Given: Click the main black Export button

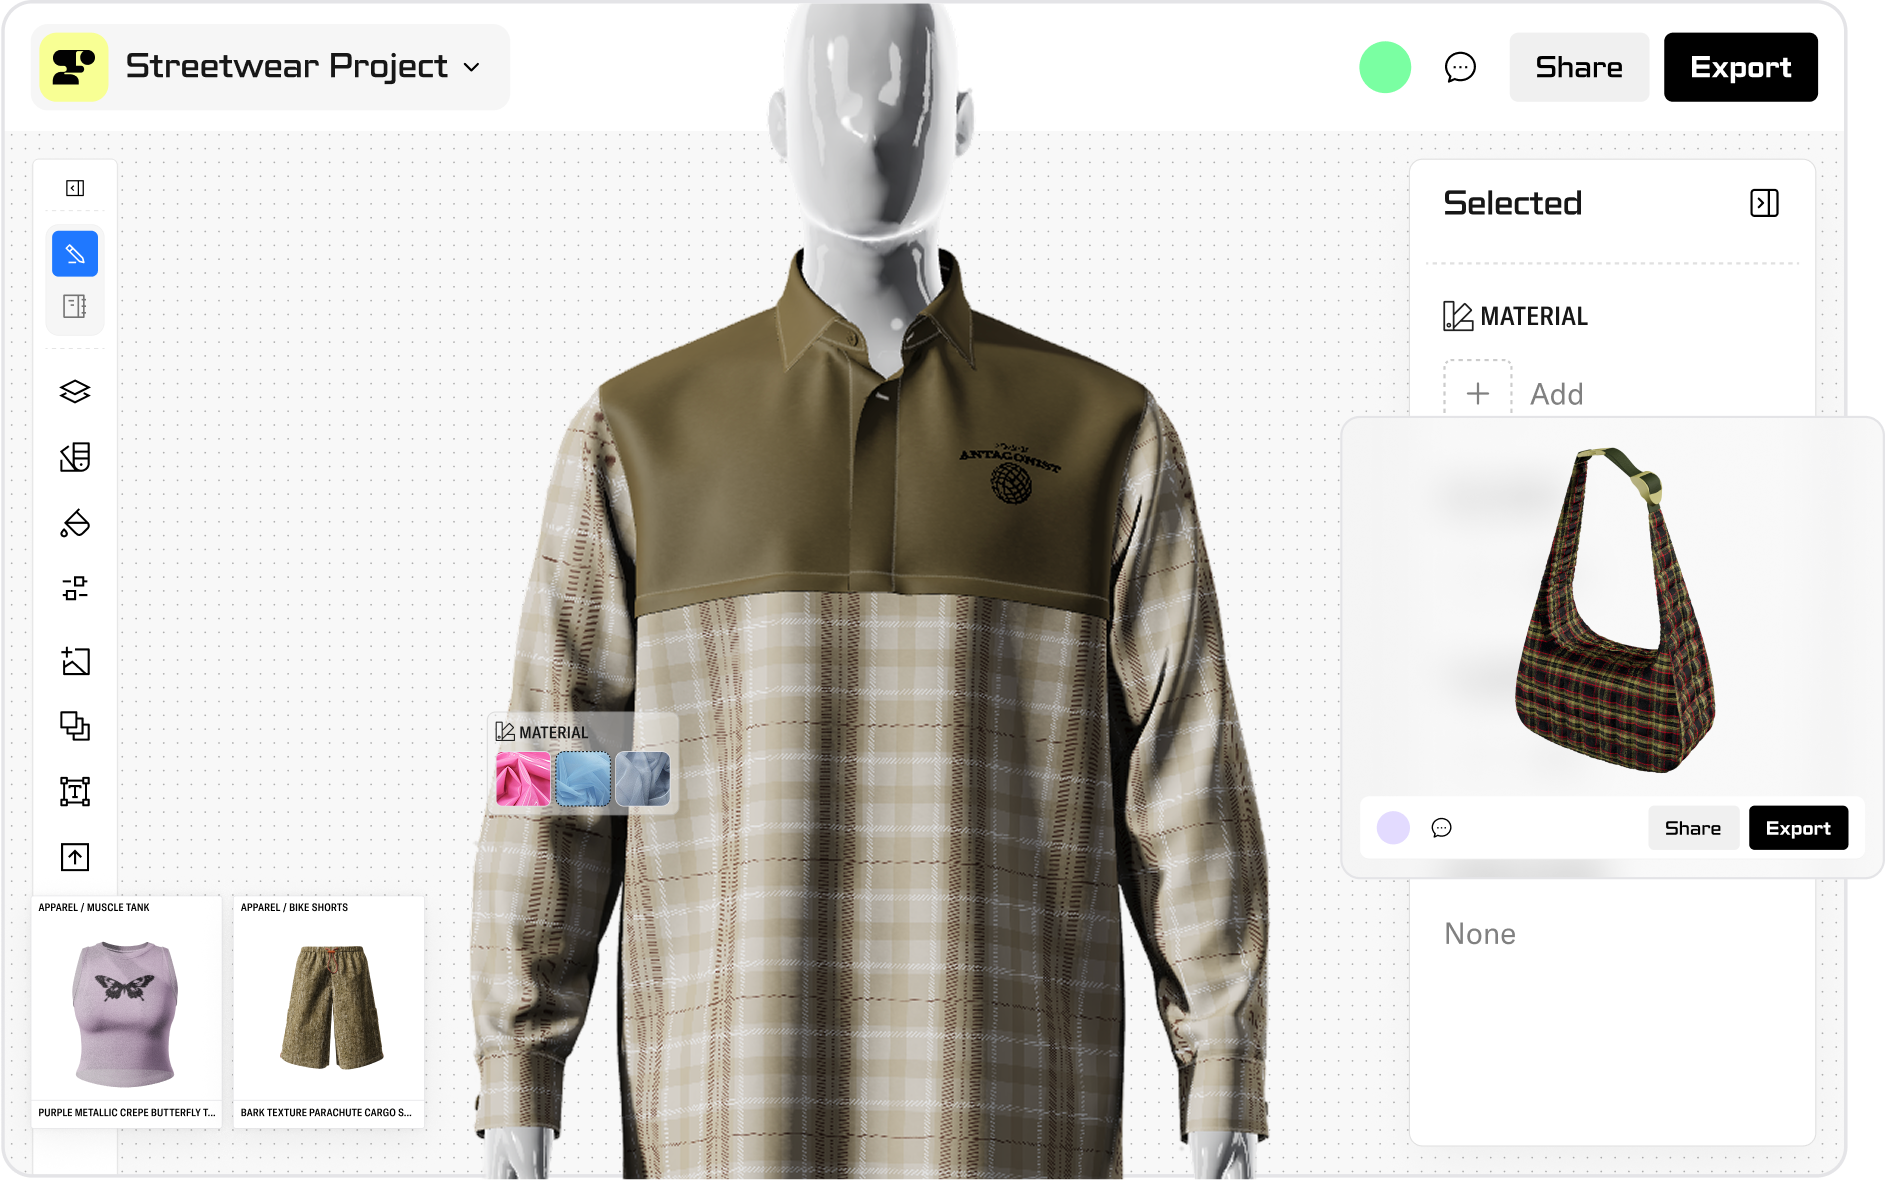Looking at the screenshot, I should click(x=1741, y=67).
